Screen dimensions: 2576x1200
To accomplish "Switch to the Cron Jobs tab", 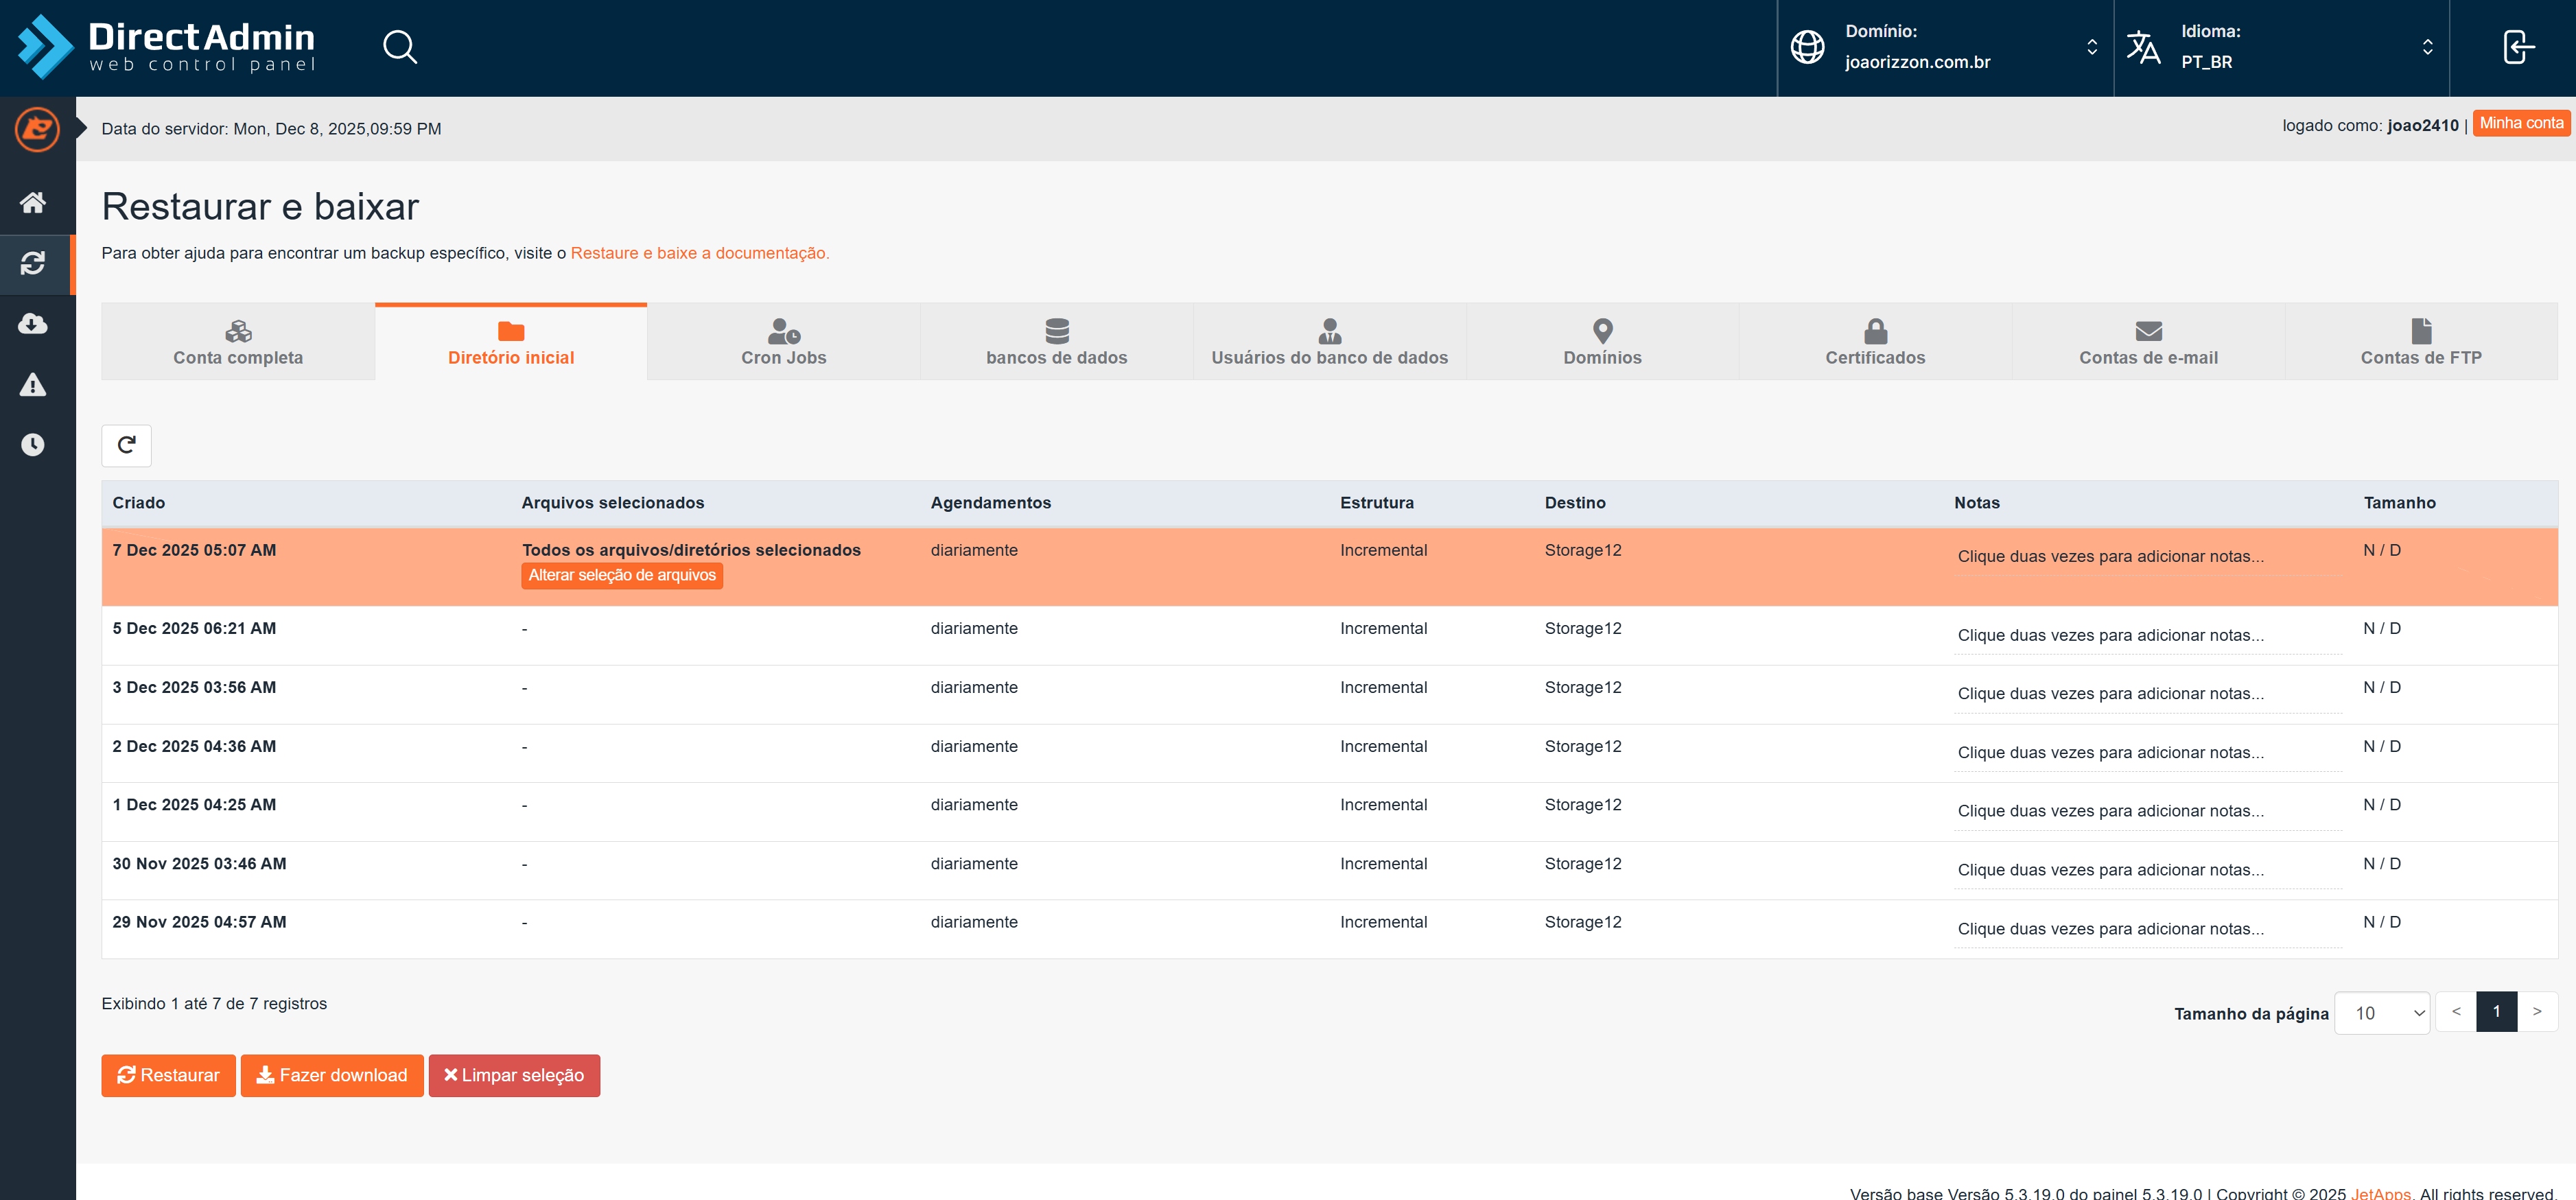I will point(783,343).
